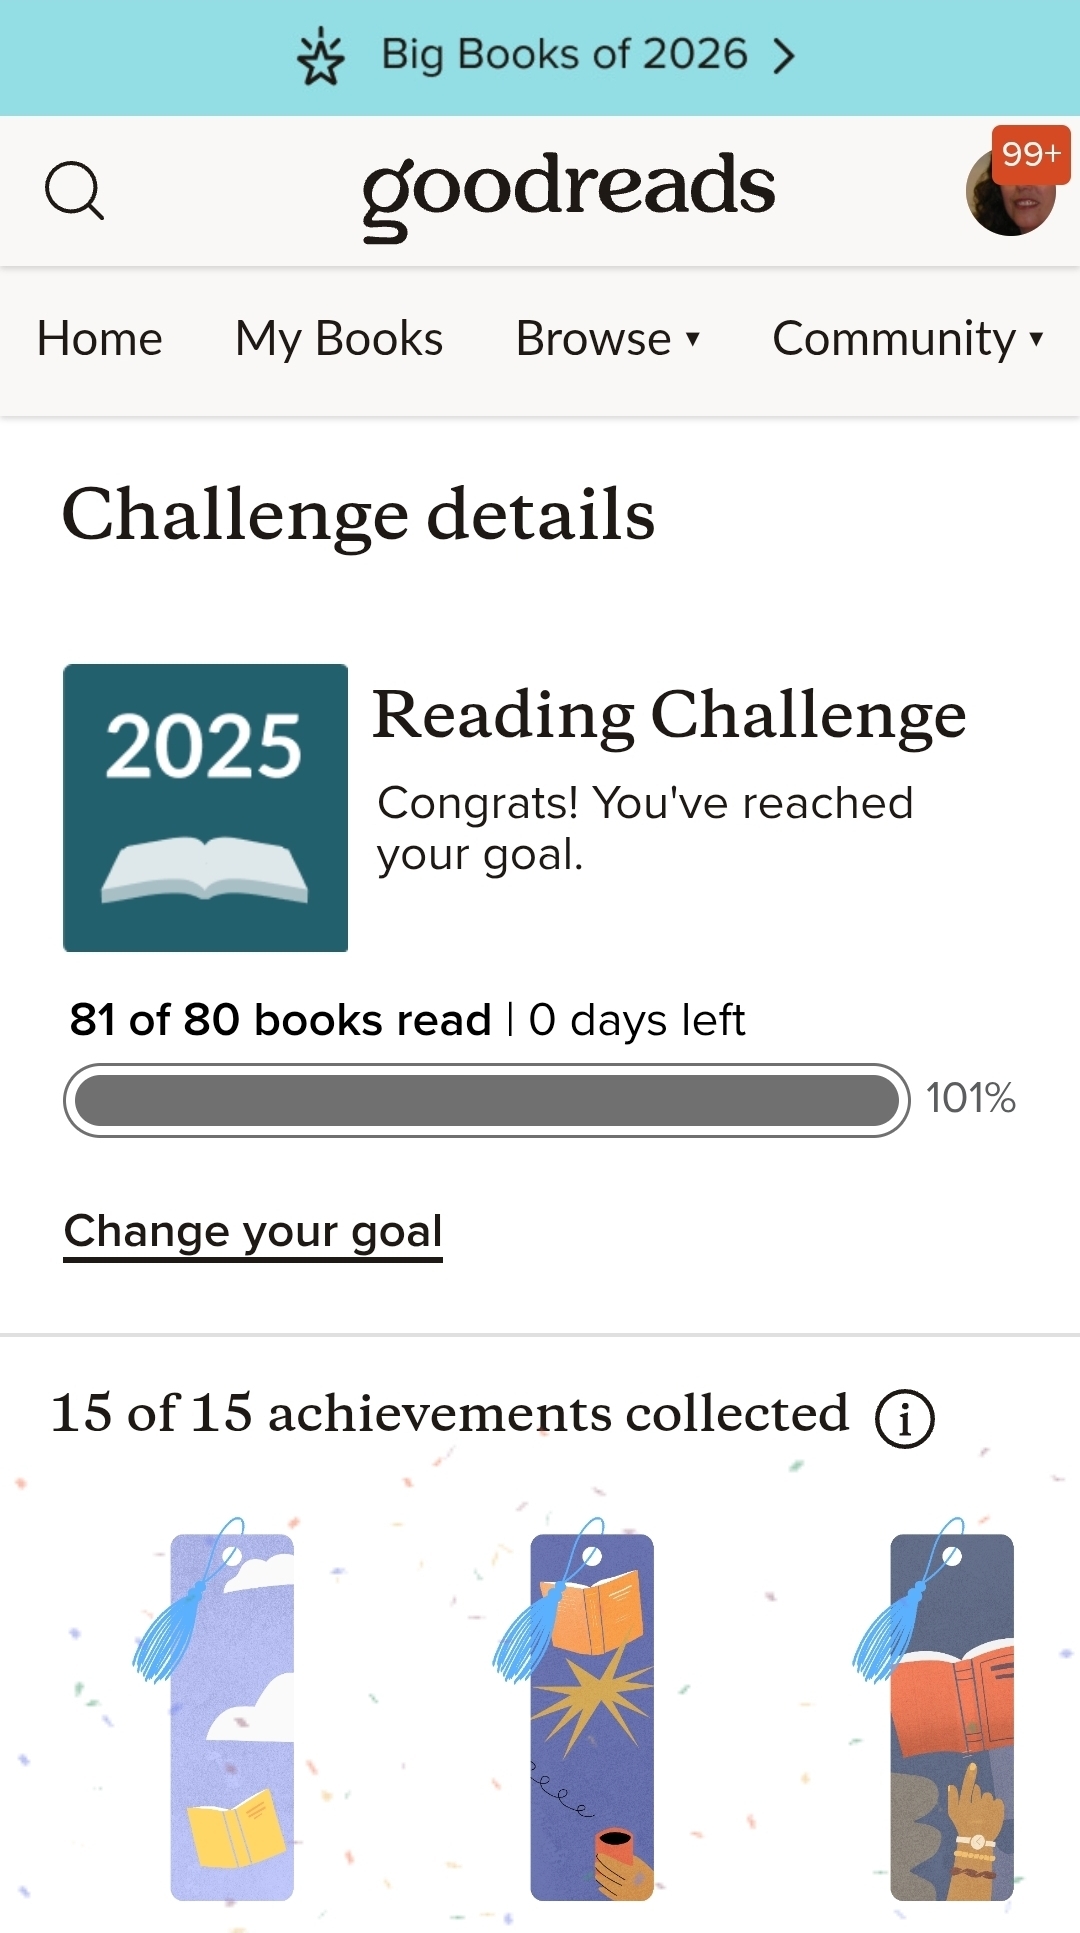Viewport: 1080px width, 1933px height.
Task: Open the search magnifier icon
Action: click(74, 190)
